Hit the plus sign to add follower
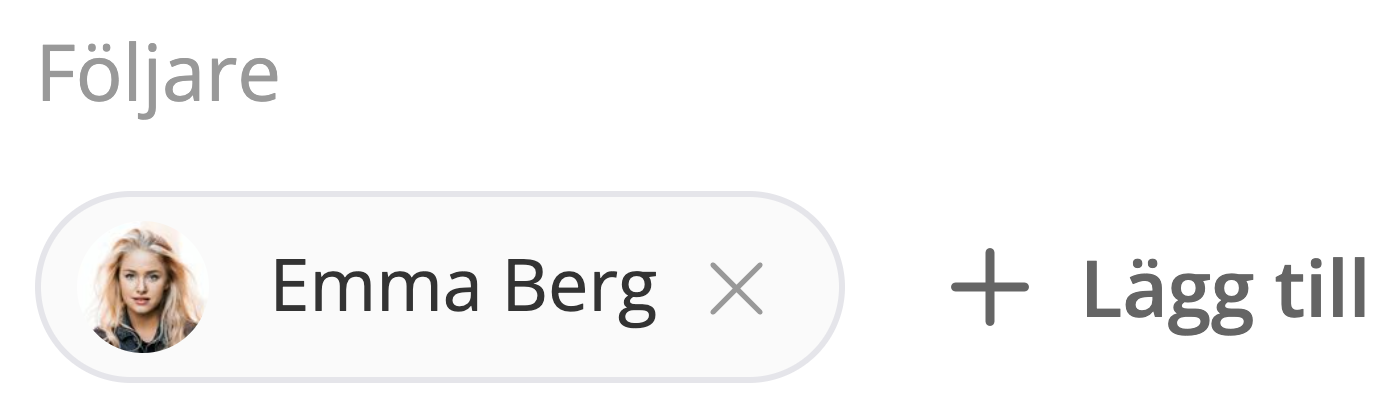This screenshot has height=416, width=1398. click(x=989, y=287)
